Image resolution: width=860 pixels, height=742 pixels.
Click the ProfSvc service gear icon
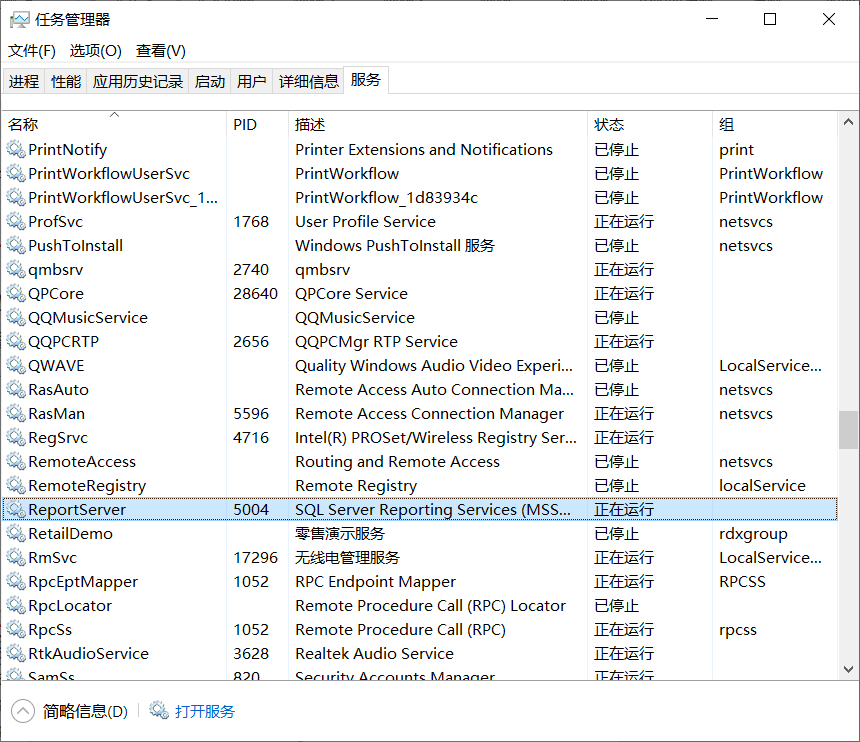(x=16, y=222)
